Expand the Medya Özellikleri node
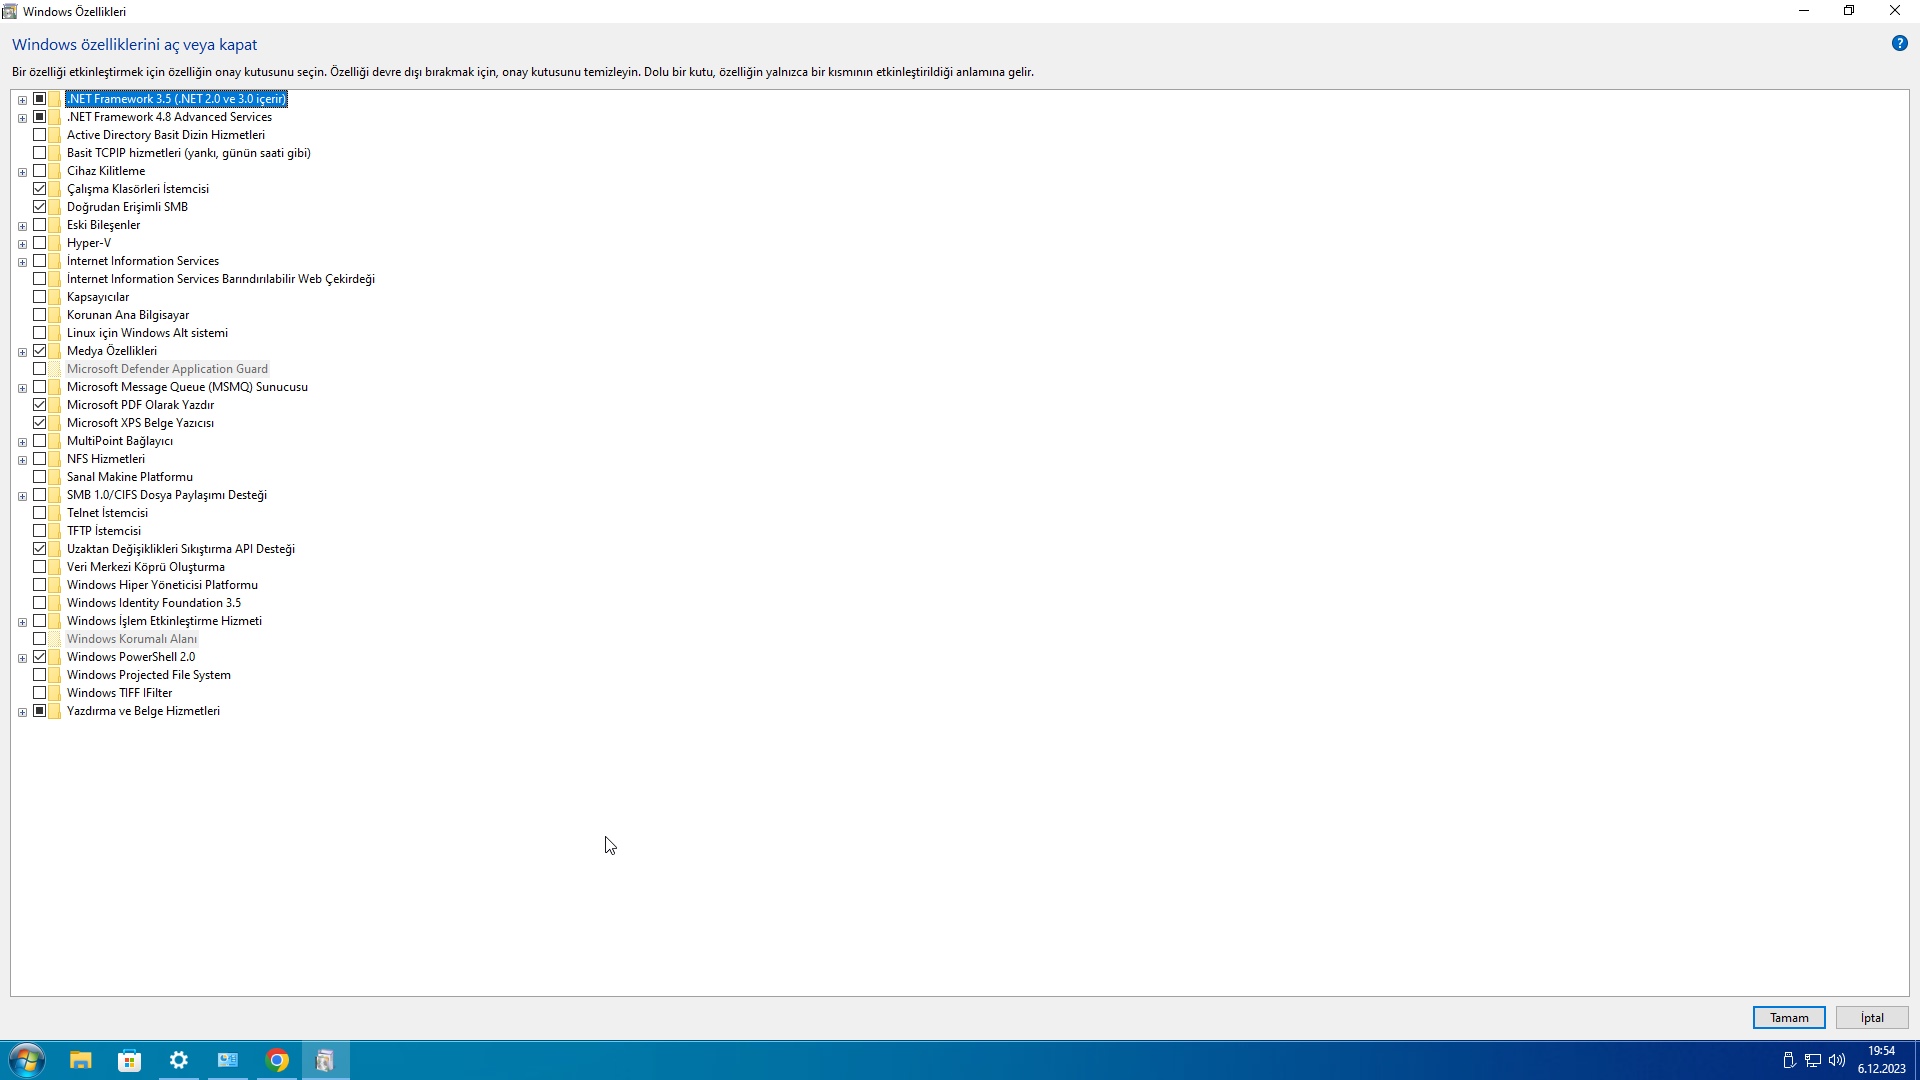The width and height of the screenshot is (1920, 1080). [x=22, y=352]
